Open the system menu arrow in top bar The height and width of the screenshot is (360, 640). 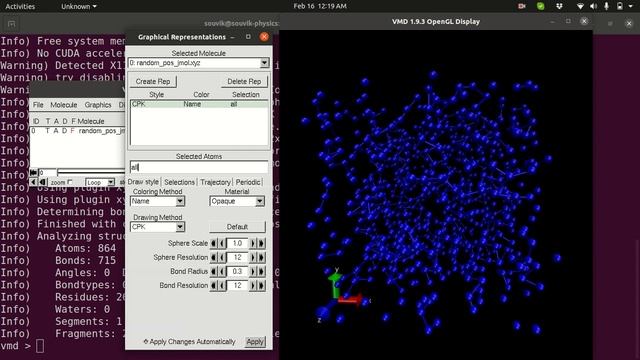pos(631,6)
